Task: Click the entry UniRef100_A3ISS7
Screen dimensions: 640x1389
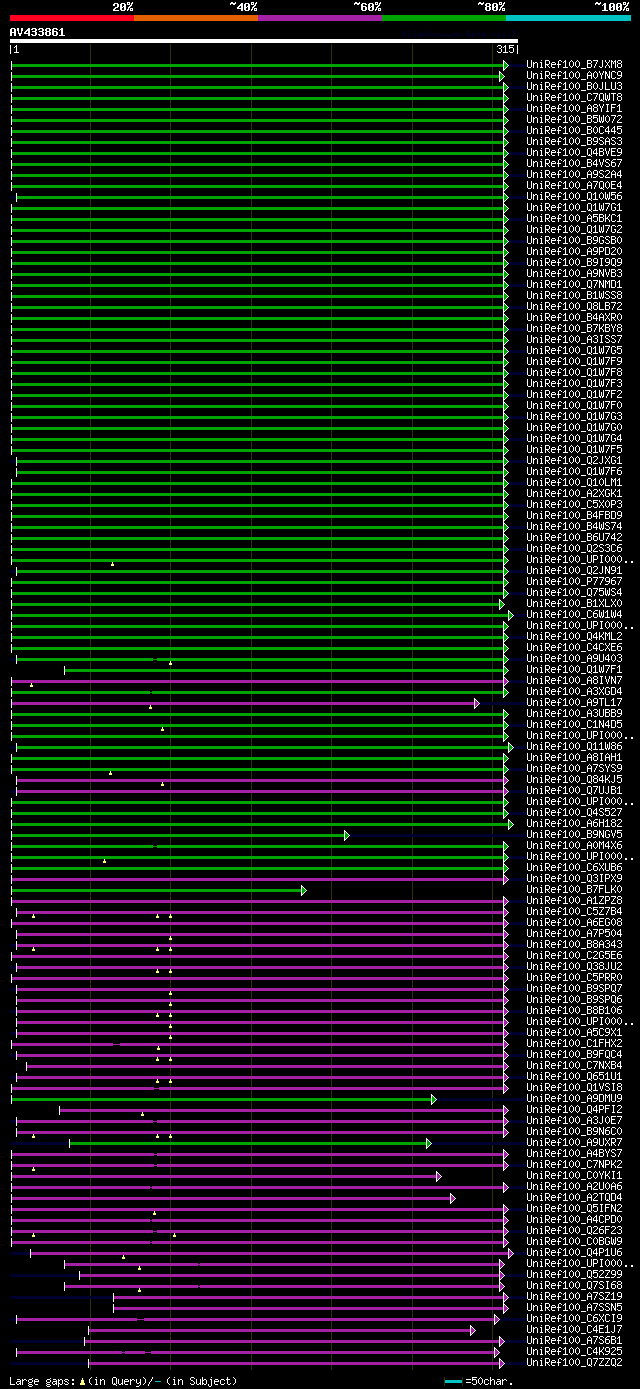Action: [574, 340]
